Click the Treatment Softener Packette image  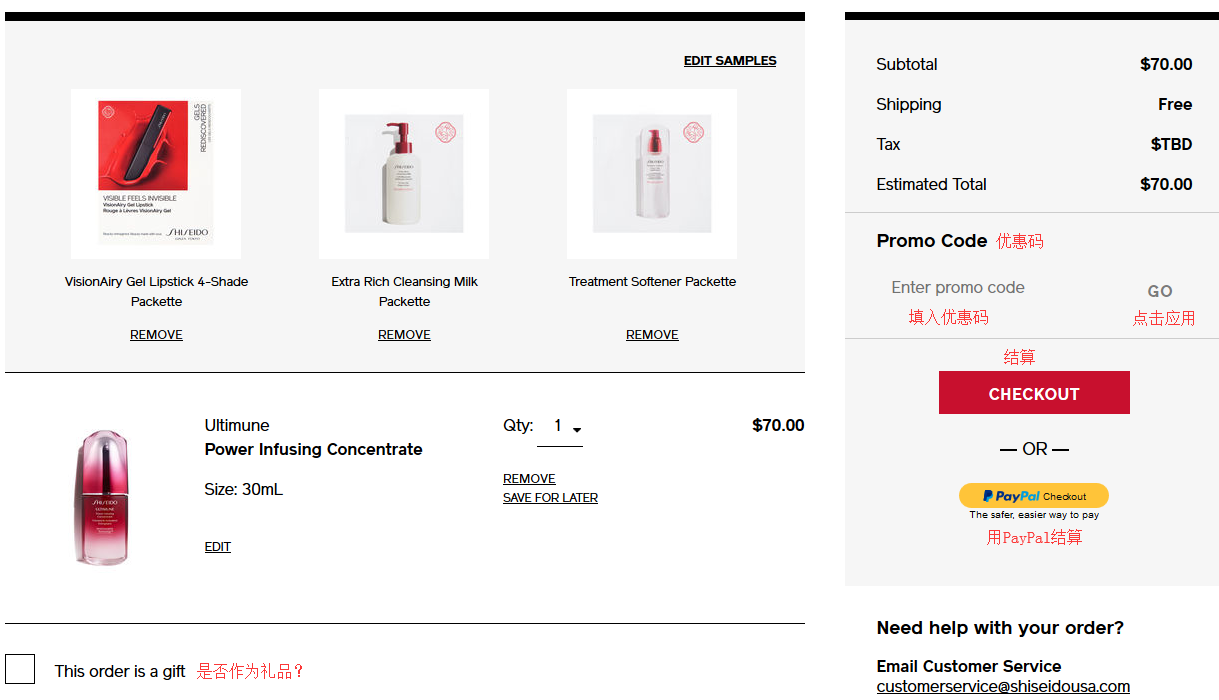coord(652,173)
